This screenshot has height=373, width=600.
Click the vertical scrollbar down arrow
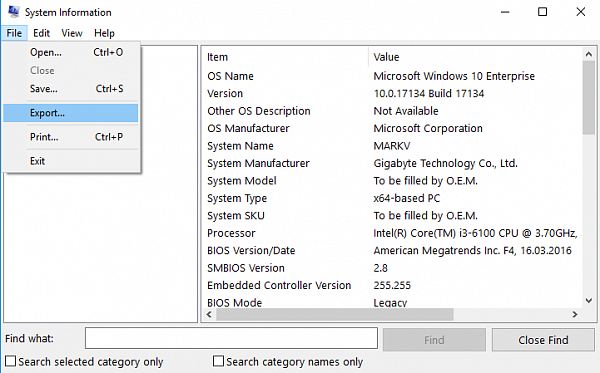(x=589, y=301)
